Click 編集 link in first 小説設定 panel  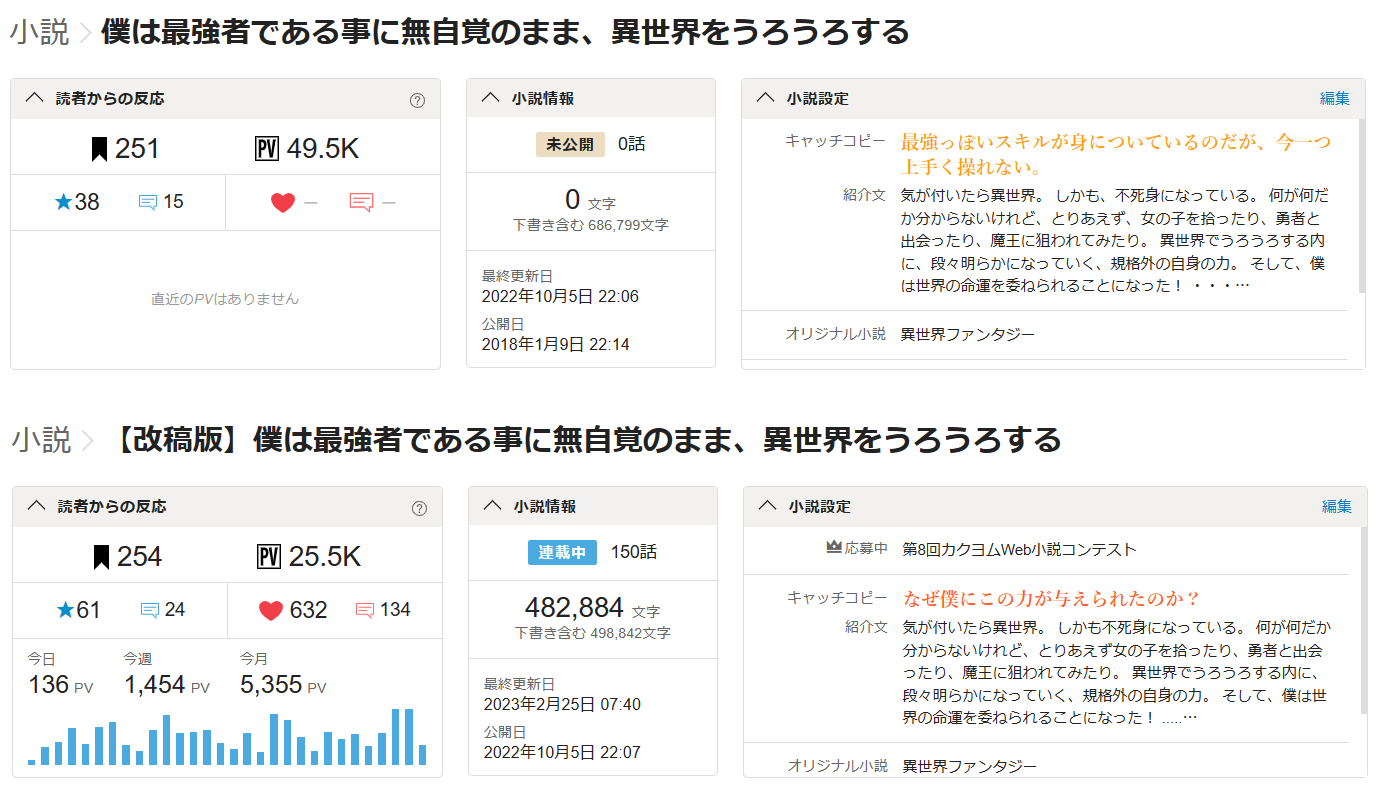[1334, 98]
